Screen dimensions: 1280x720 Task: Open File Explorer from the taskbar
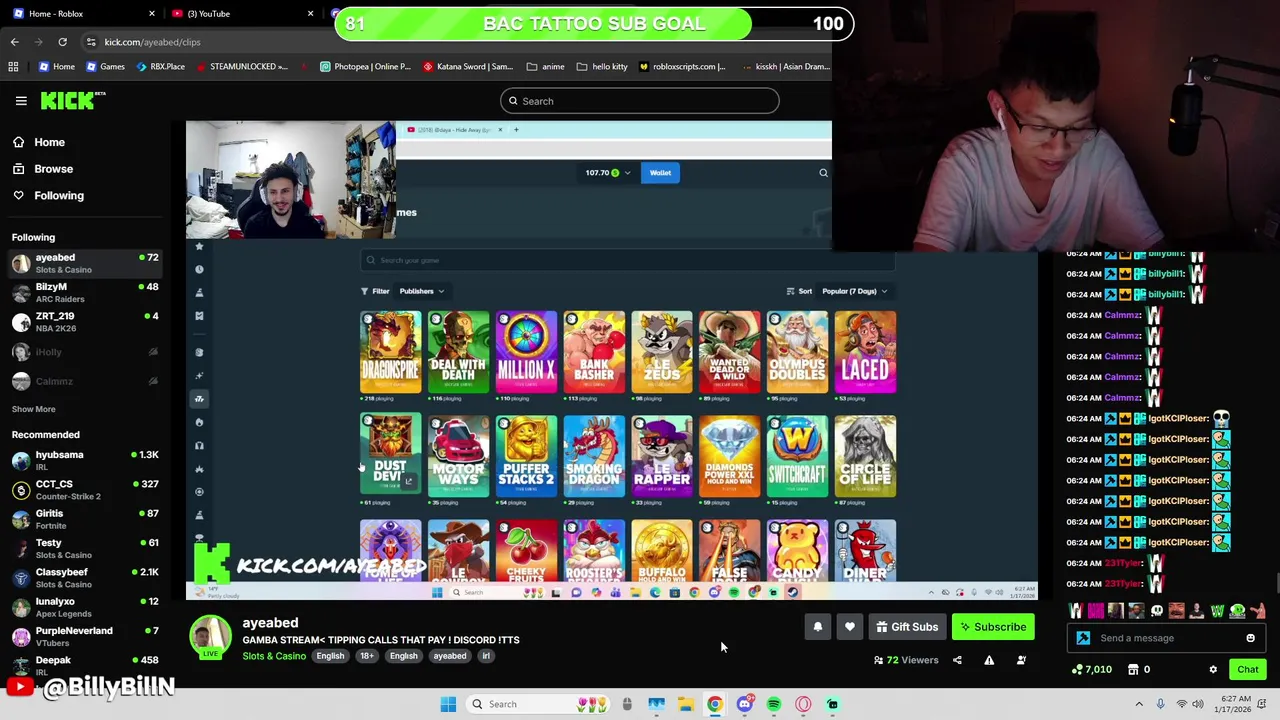click(686, 704)
